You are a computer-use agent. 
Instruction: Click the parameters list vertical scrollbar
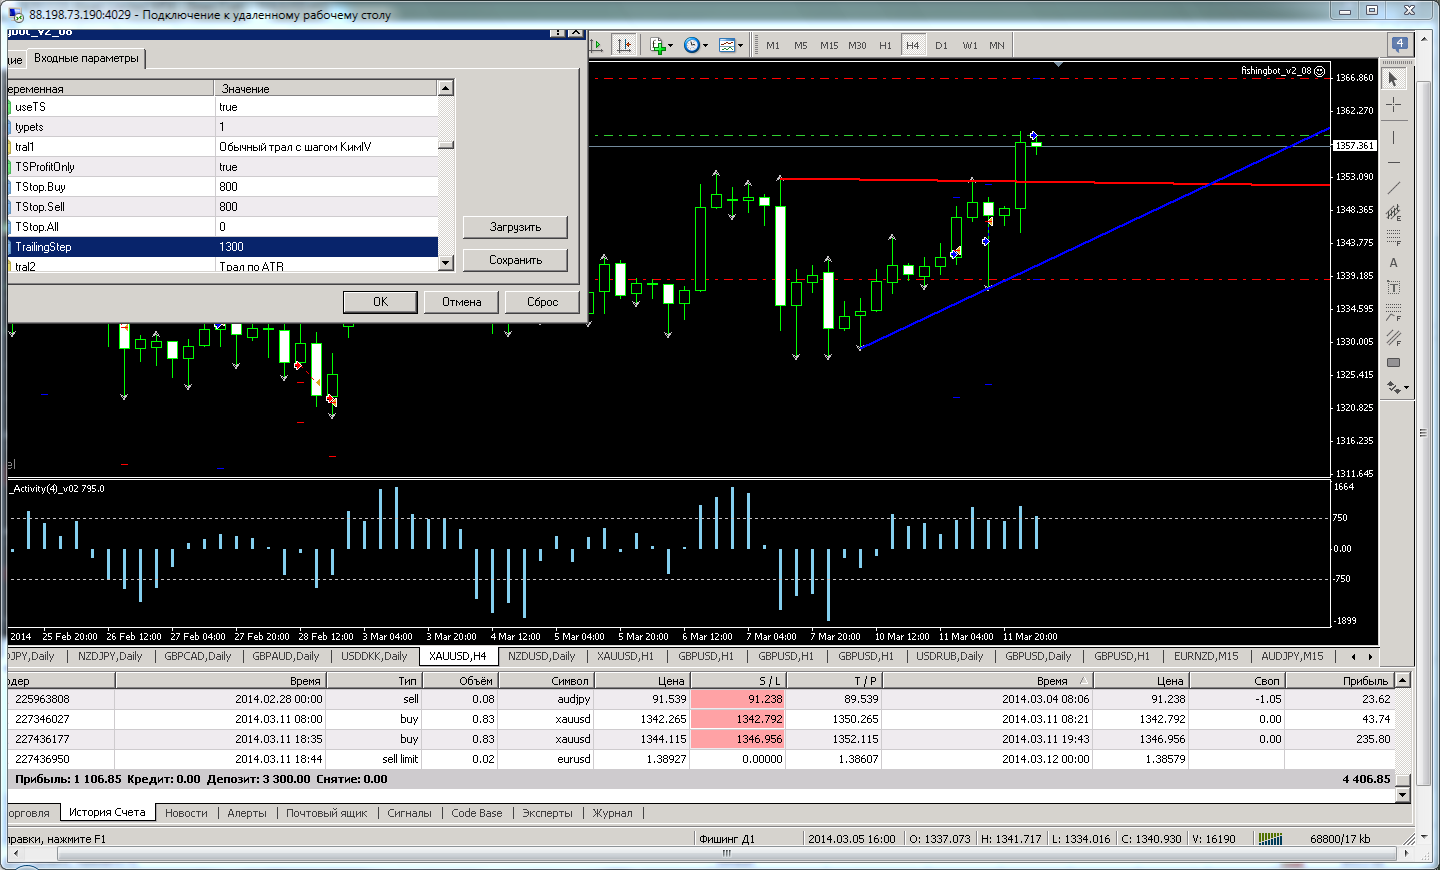[446, 175]
